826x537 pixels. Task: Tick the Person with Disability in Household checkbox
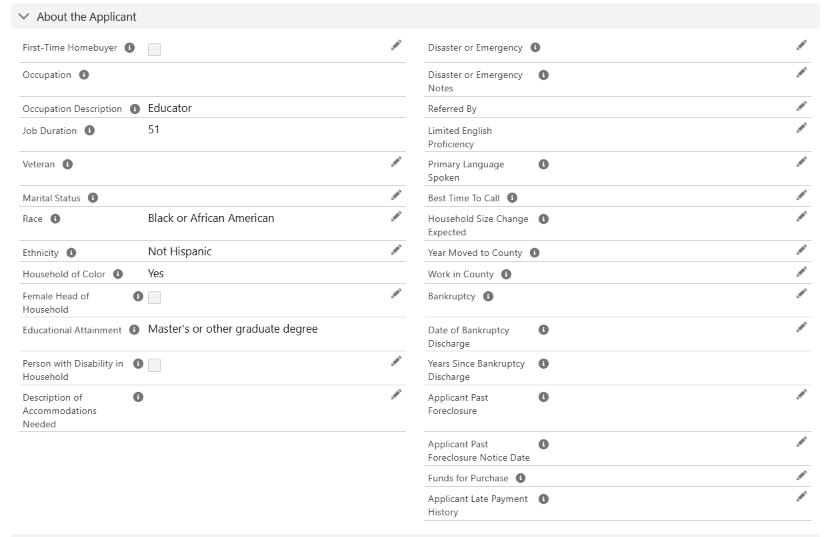click(x=155, y=365)
